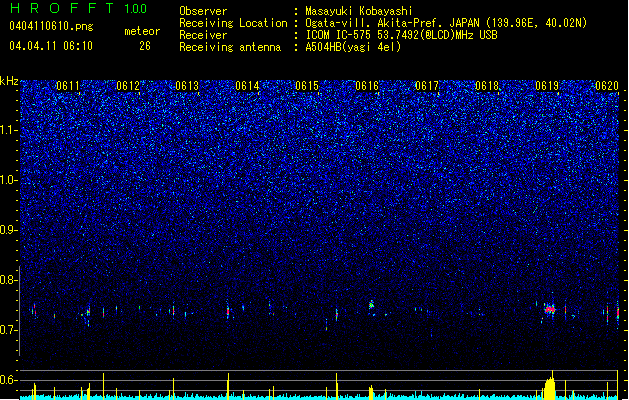This screenshot has width=629, height=400.
Task: Click the kHz axis unit label
Action: pyautogui.click(x=9, y=81)
